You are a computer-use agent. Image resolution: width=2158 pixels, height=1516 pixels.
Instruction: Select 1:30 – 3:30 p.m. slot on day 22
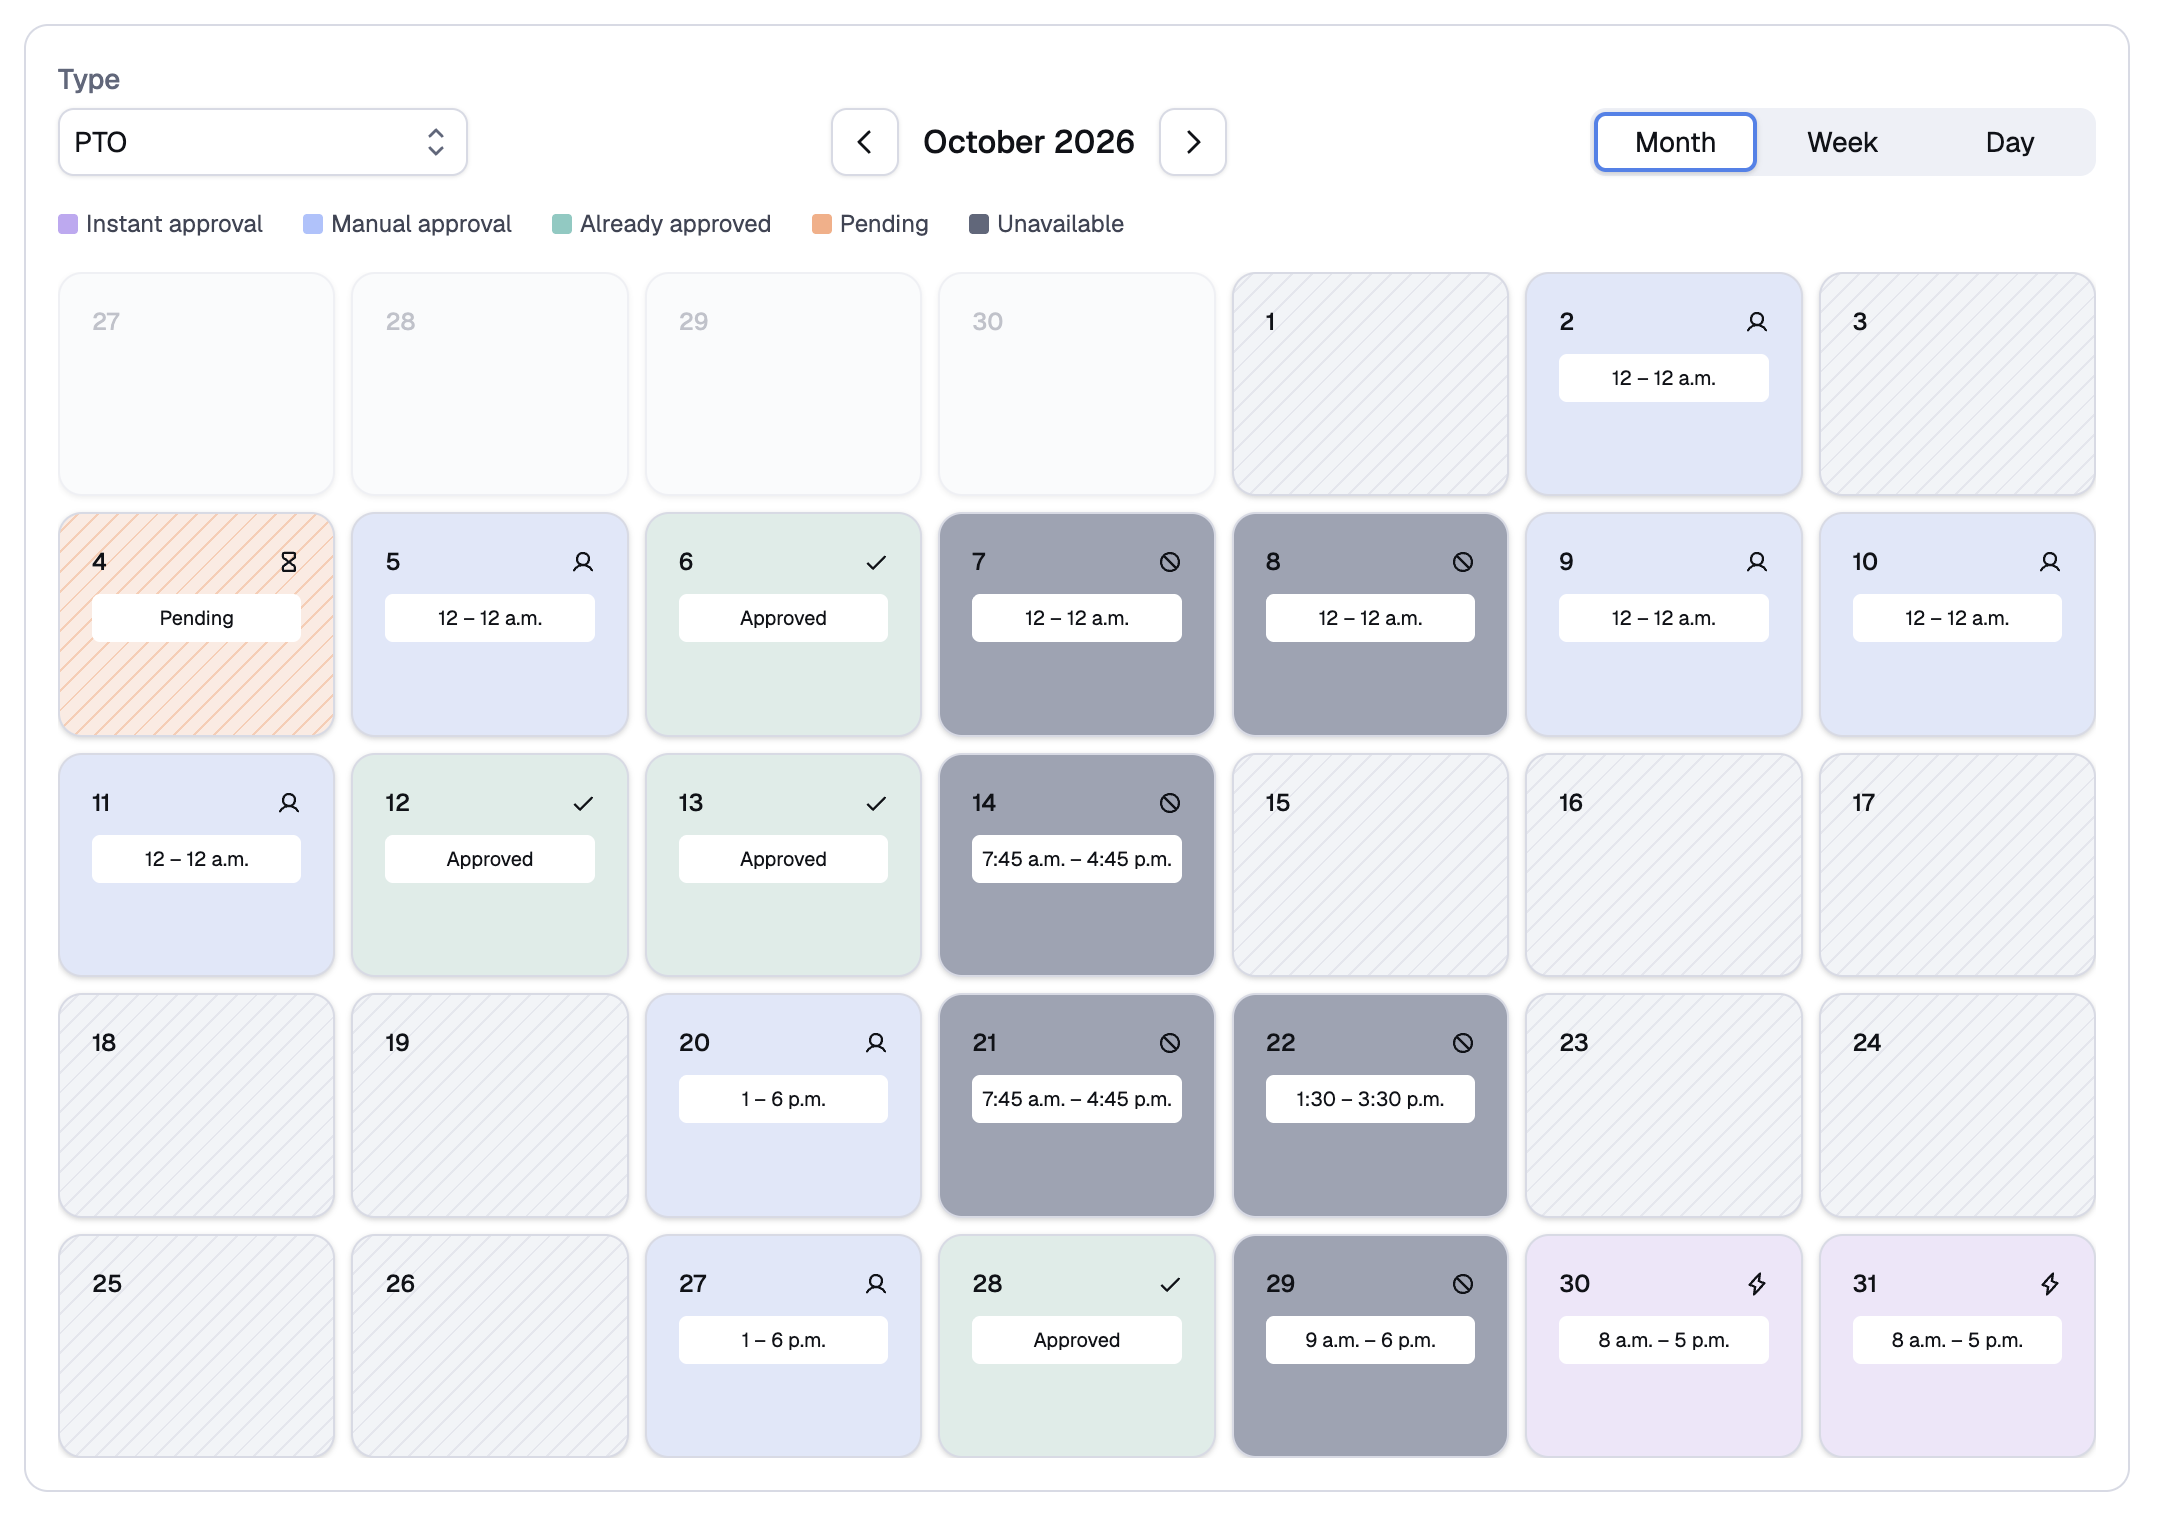point(1370,1099)
